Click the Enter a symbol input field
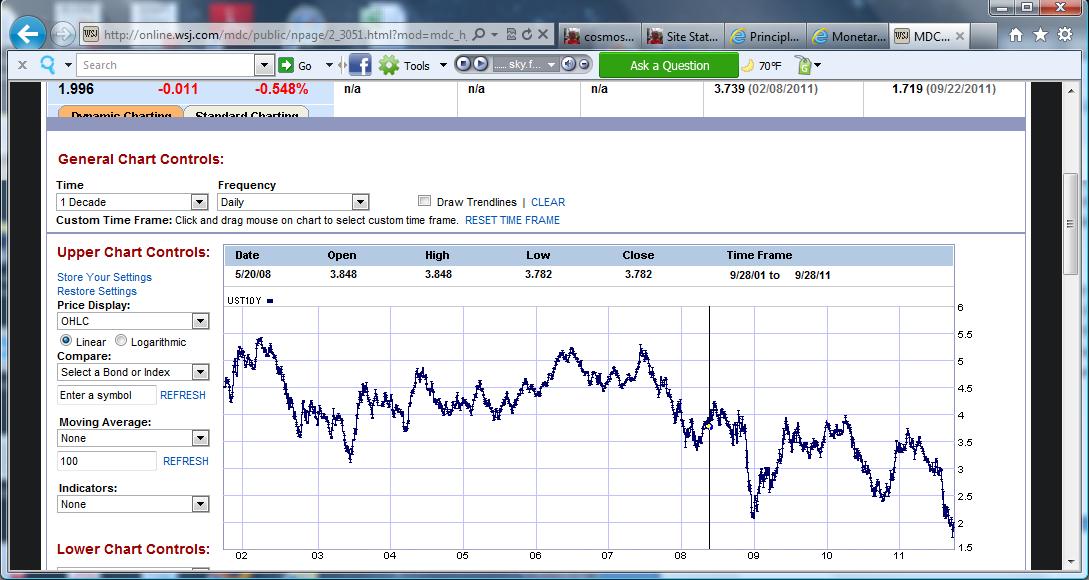This screenshot has width=1089, height=580. pyautogui.click(x=107, y=395)
